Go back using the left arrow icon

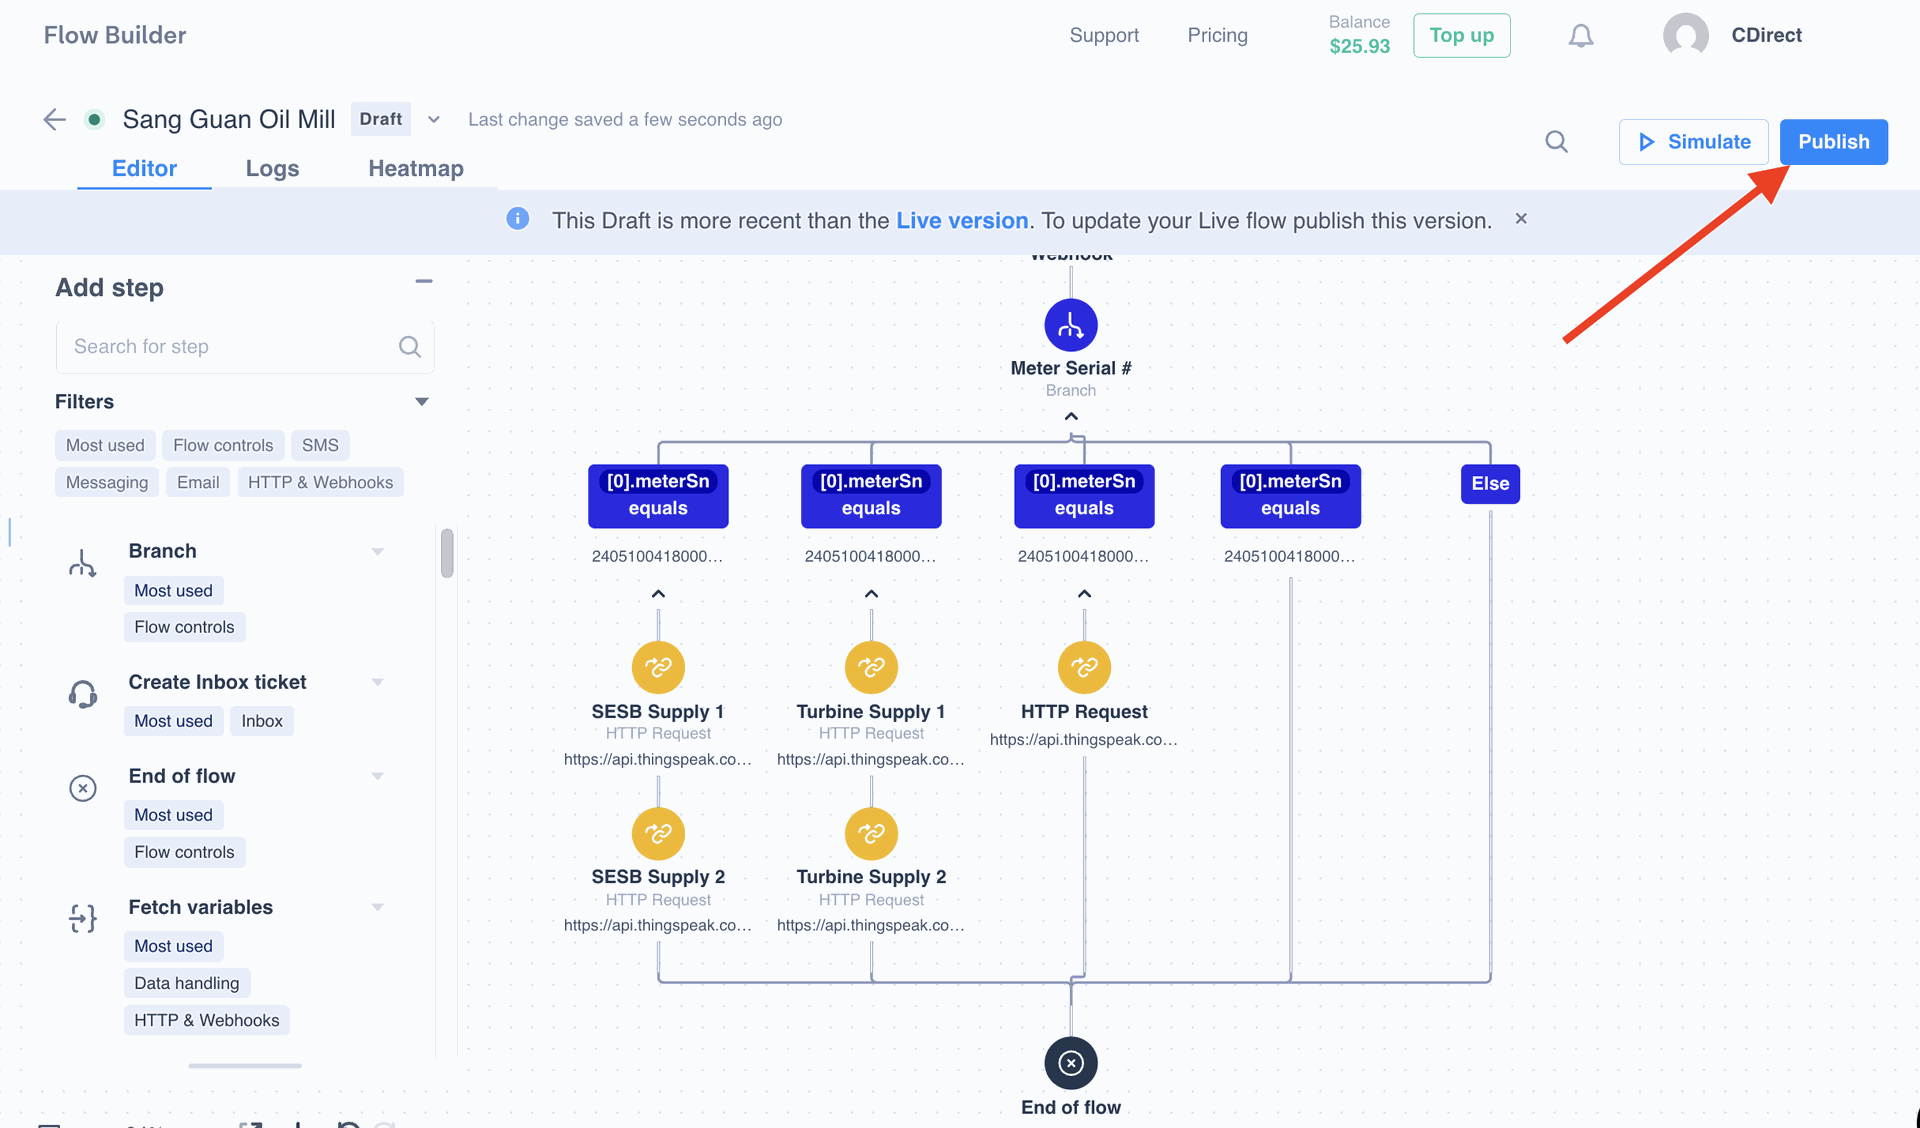[x=54, y=120]
